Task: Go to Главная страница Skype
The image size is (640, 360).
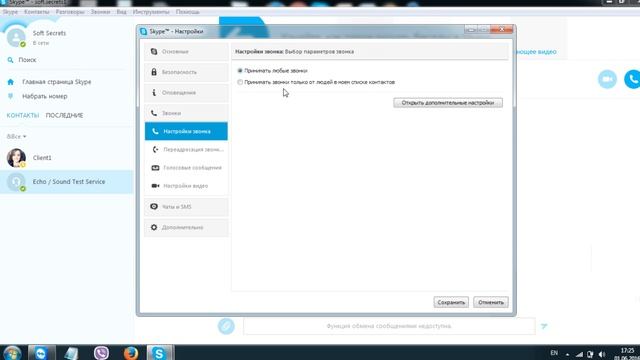Action: (x=57, y=82)
